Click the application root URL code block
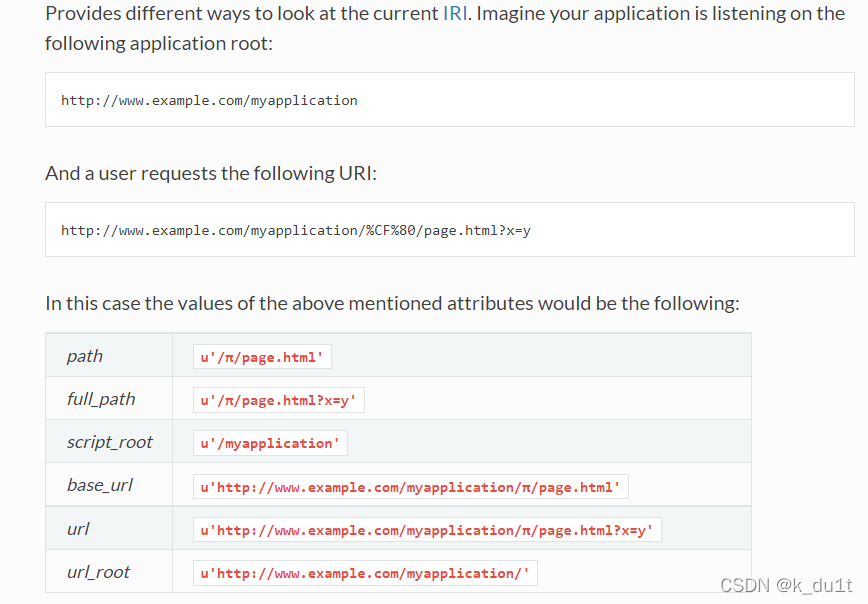 click(450, 100)
